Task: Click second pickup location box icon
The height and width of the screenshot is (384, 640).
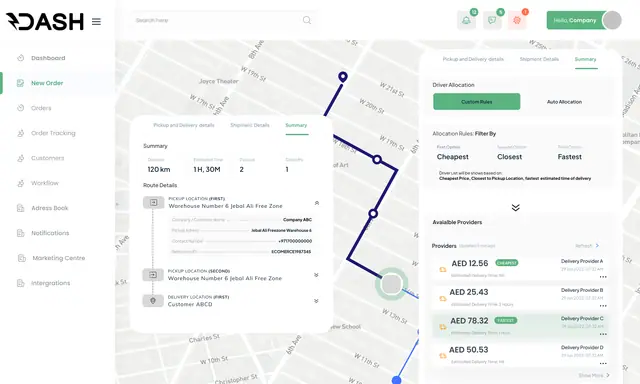Action: pos(153,275)
